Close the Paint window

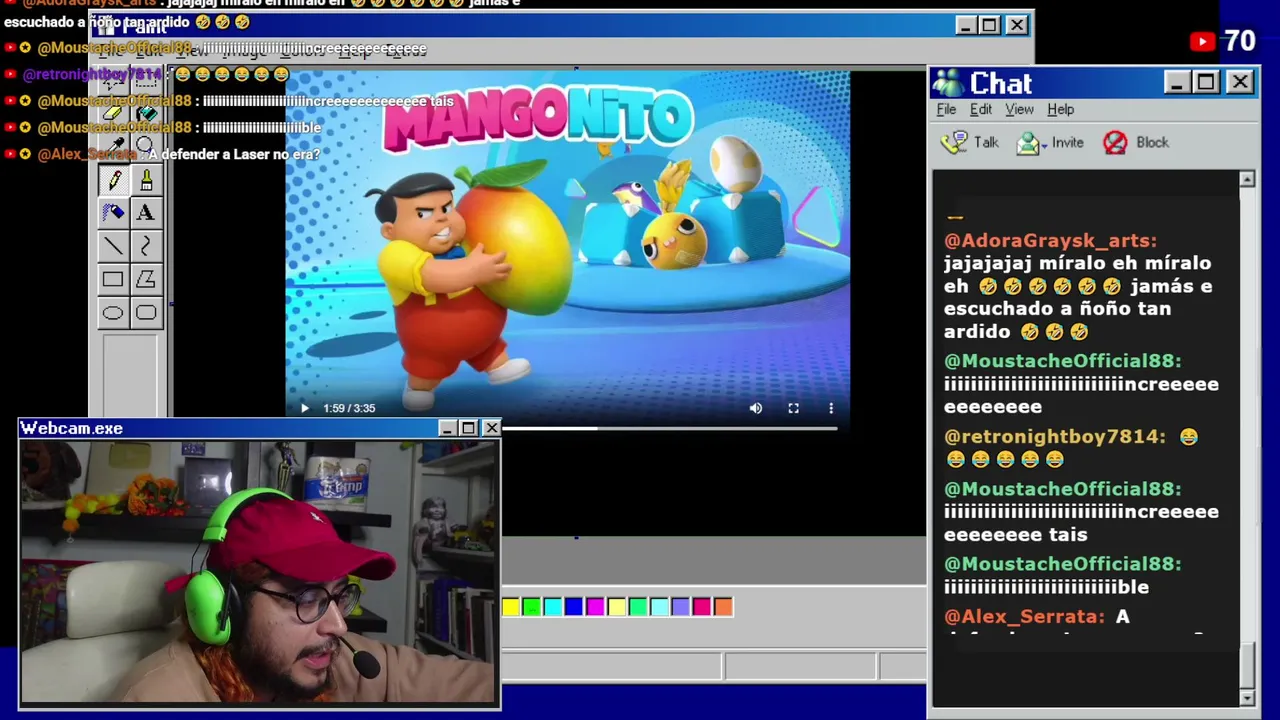pos(1016,25)
